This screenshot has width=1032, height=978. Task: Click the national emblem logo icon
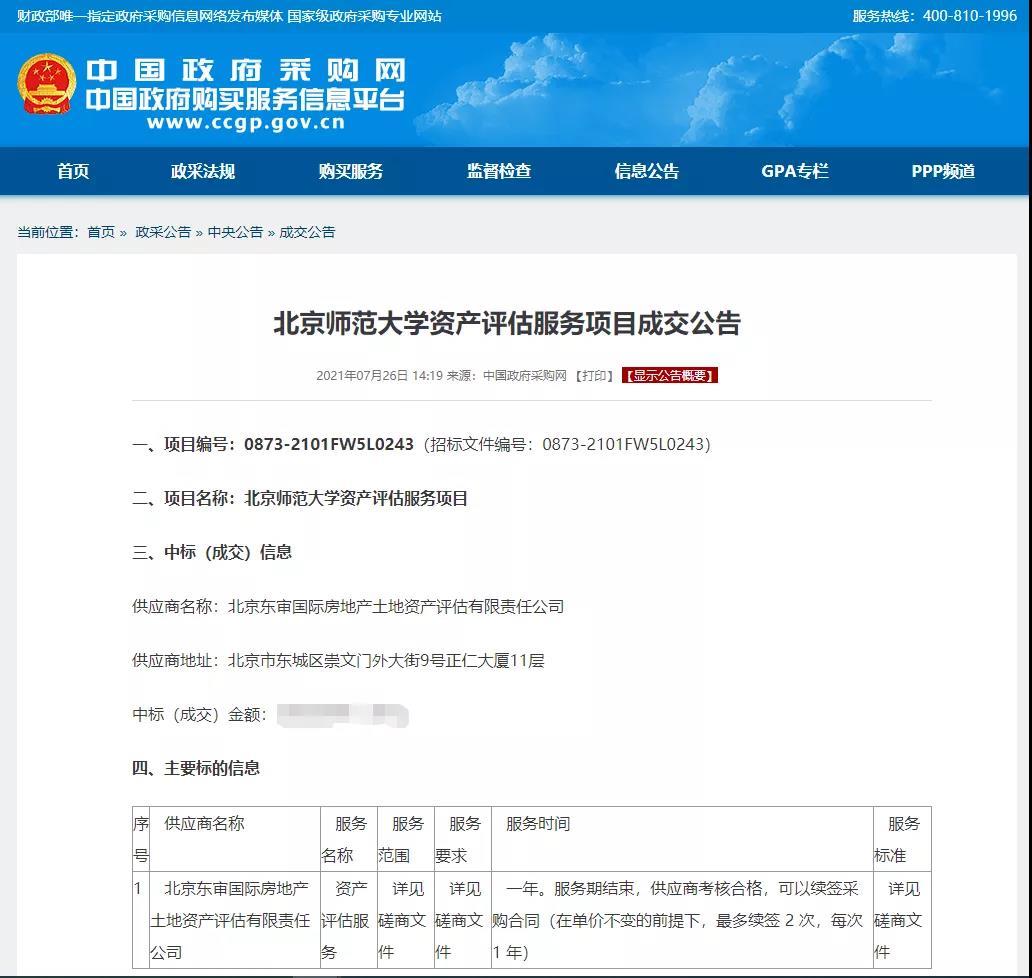[46, 84]
